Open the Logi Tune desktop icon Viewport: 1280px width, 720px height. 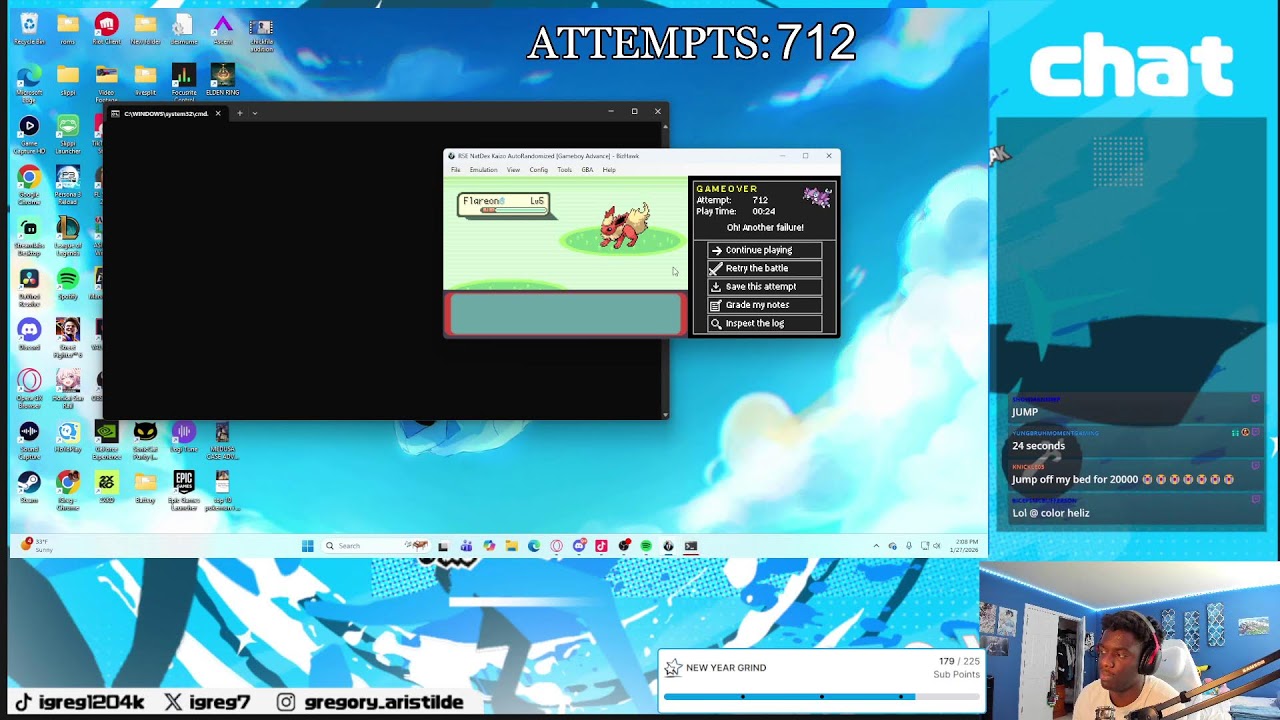tap(184, 436)
